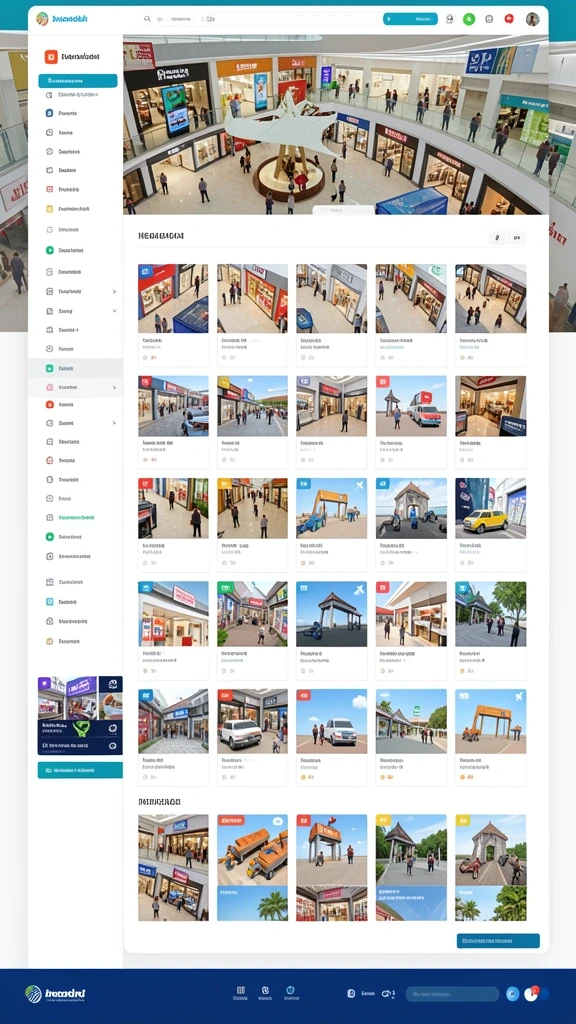576x1024 pixels.
Task: Click the red circular icon in header
Action: (509, 19)
